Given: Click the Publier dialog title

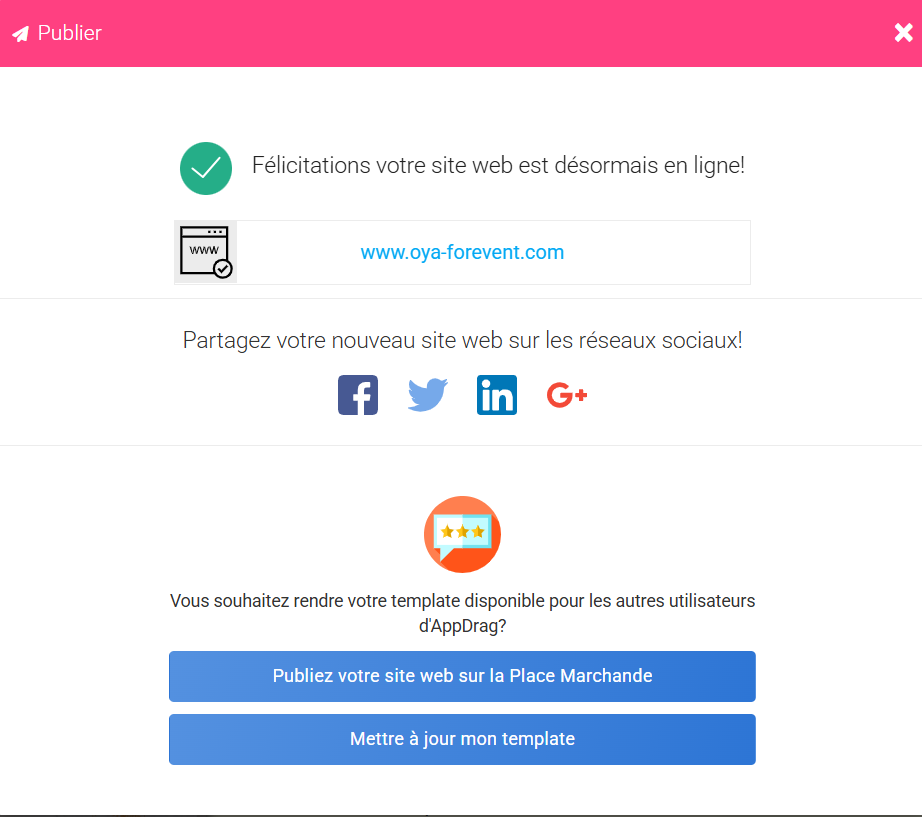Looking at the screenshot, I should pyautogui.click(x=69, y=33).
